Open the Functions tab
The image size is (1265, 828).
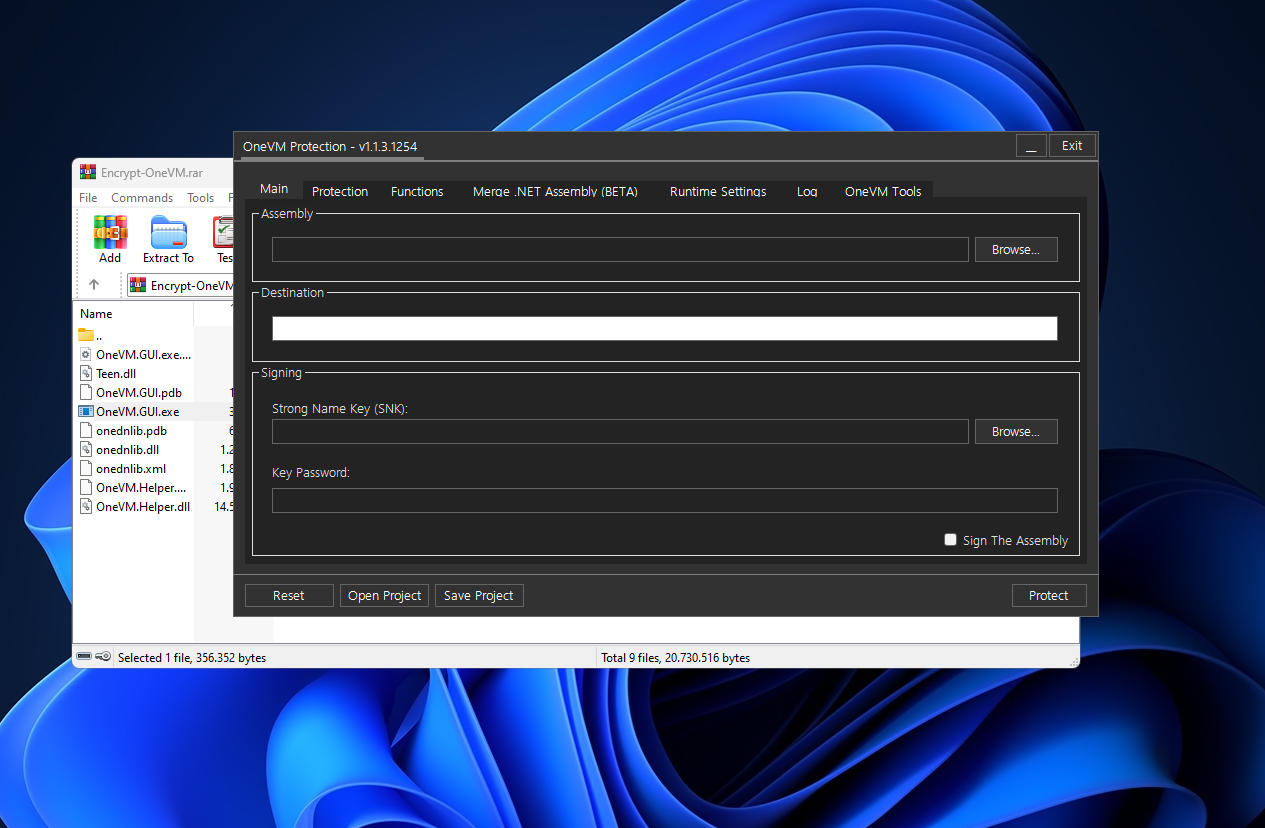[x=417, y=191]
